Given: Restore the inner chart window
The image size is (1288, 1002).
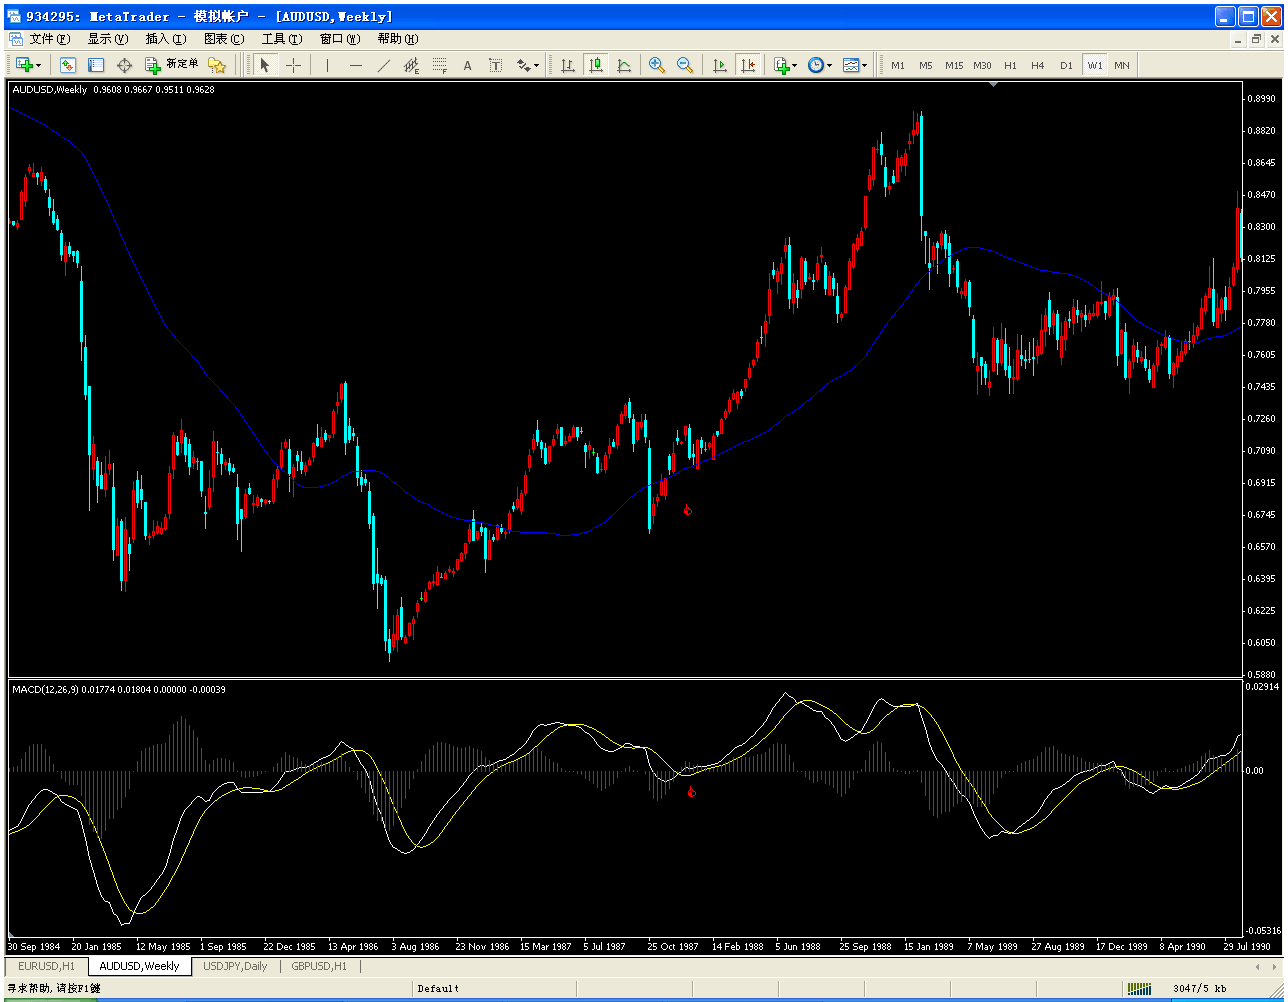Looking at the screenshot, I should point(1256,39).
